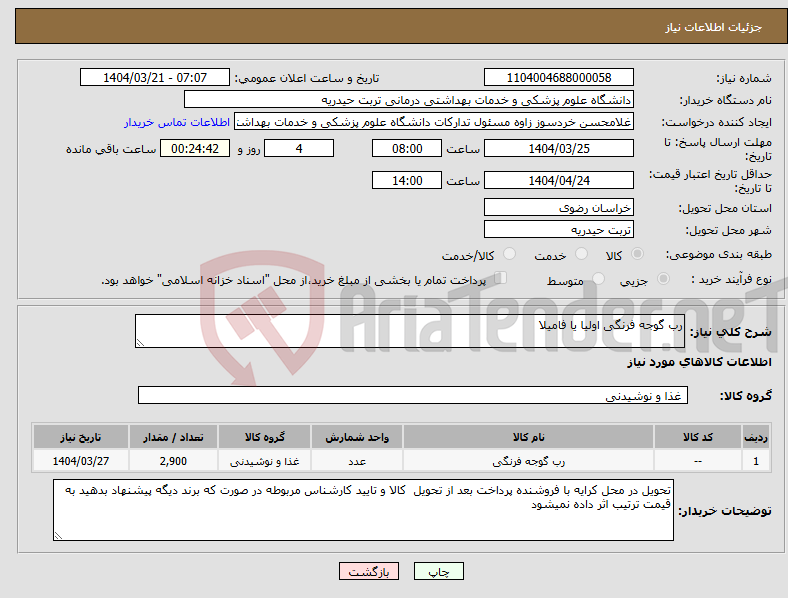The image size is (788, 598).
Task: Click the announcement date field 1404/03/21 - 07:07
Action: click(x=155, y=78)
